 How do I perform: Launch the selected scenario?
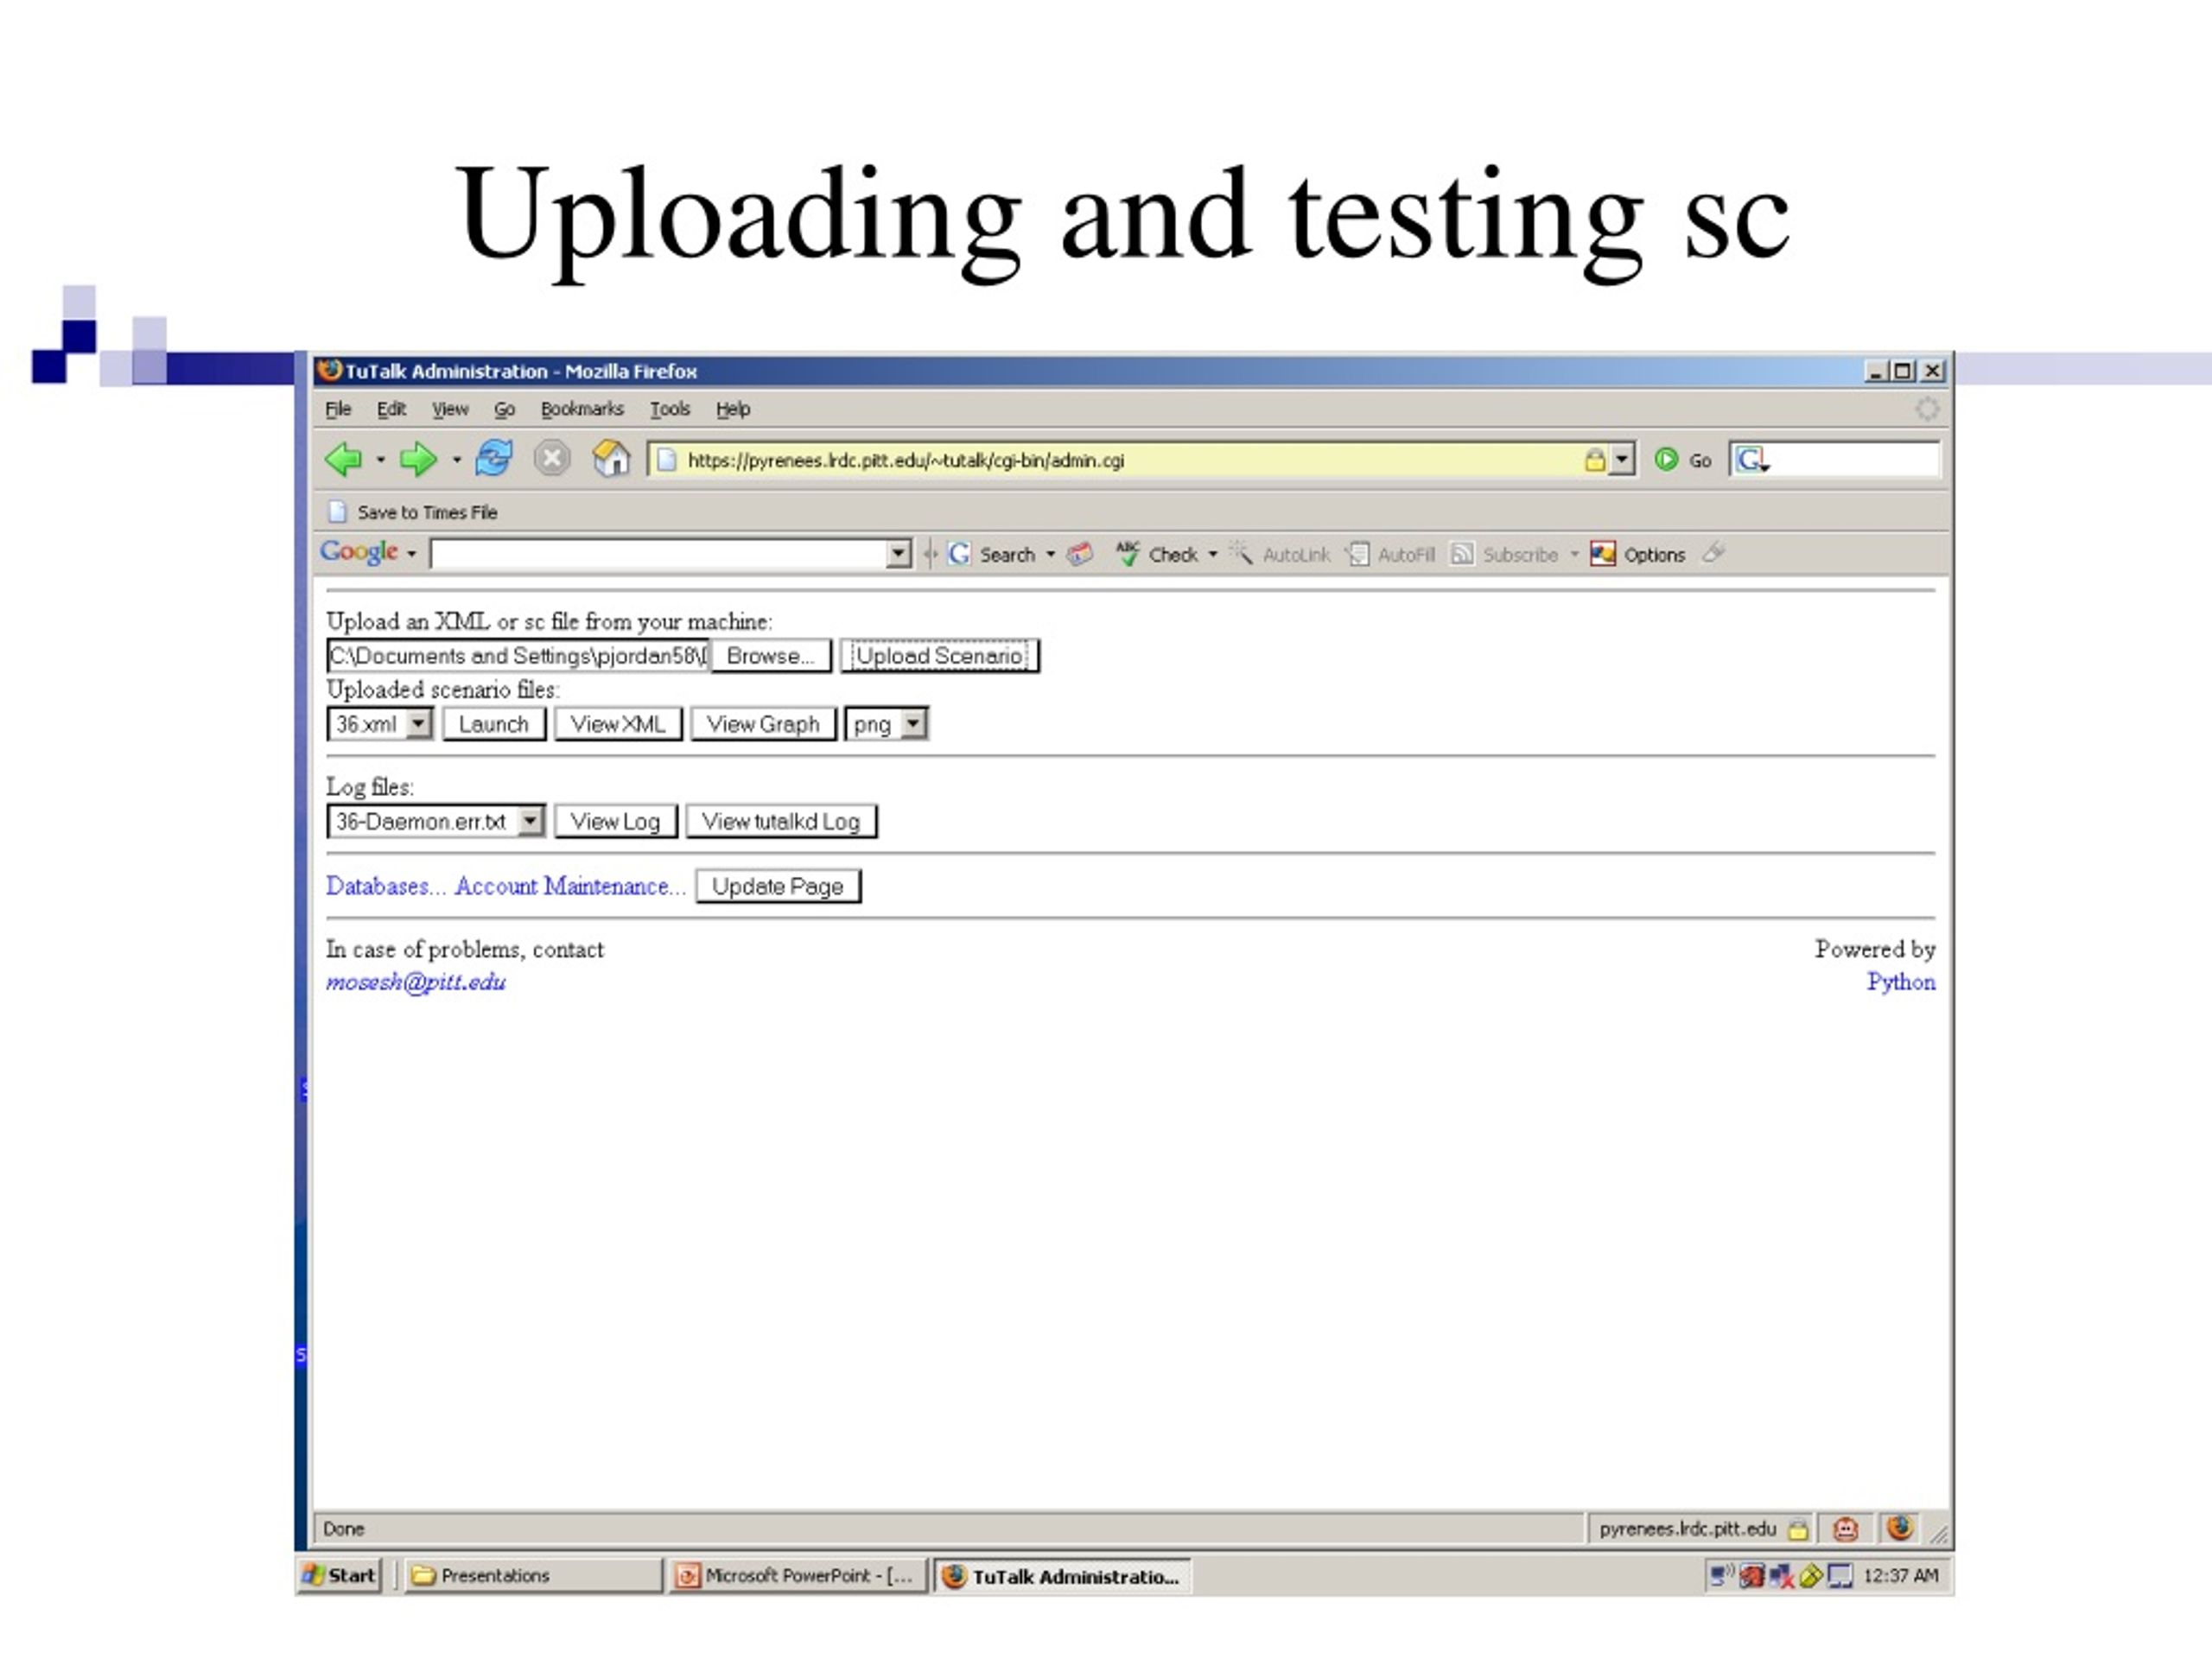click(x=494, y=724)
